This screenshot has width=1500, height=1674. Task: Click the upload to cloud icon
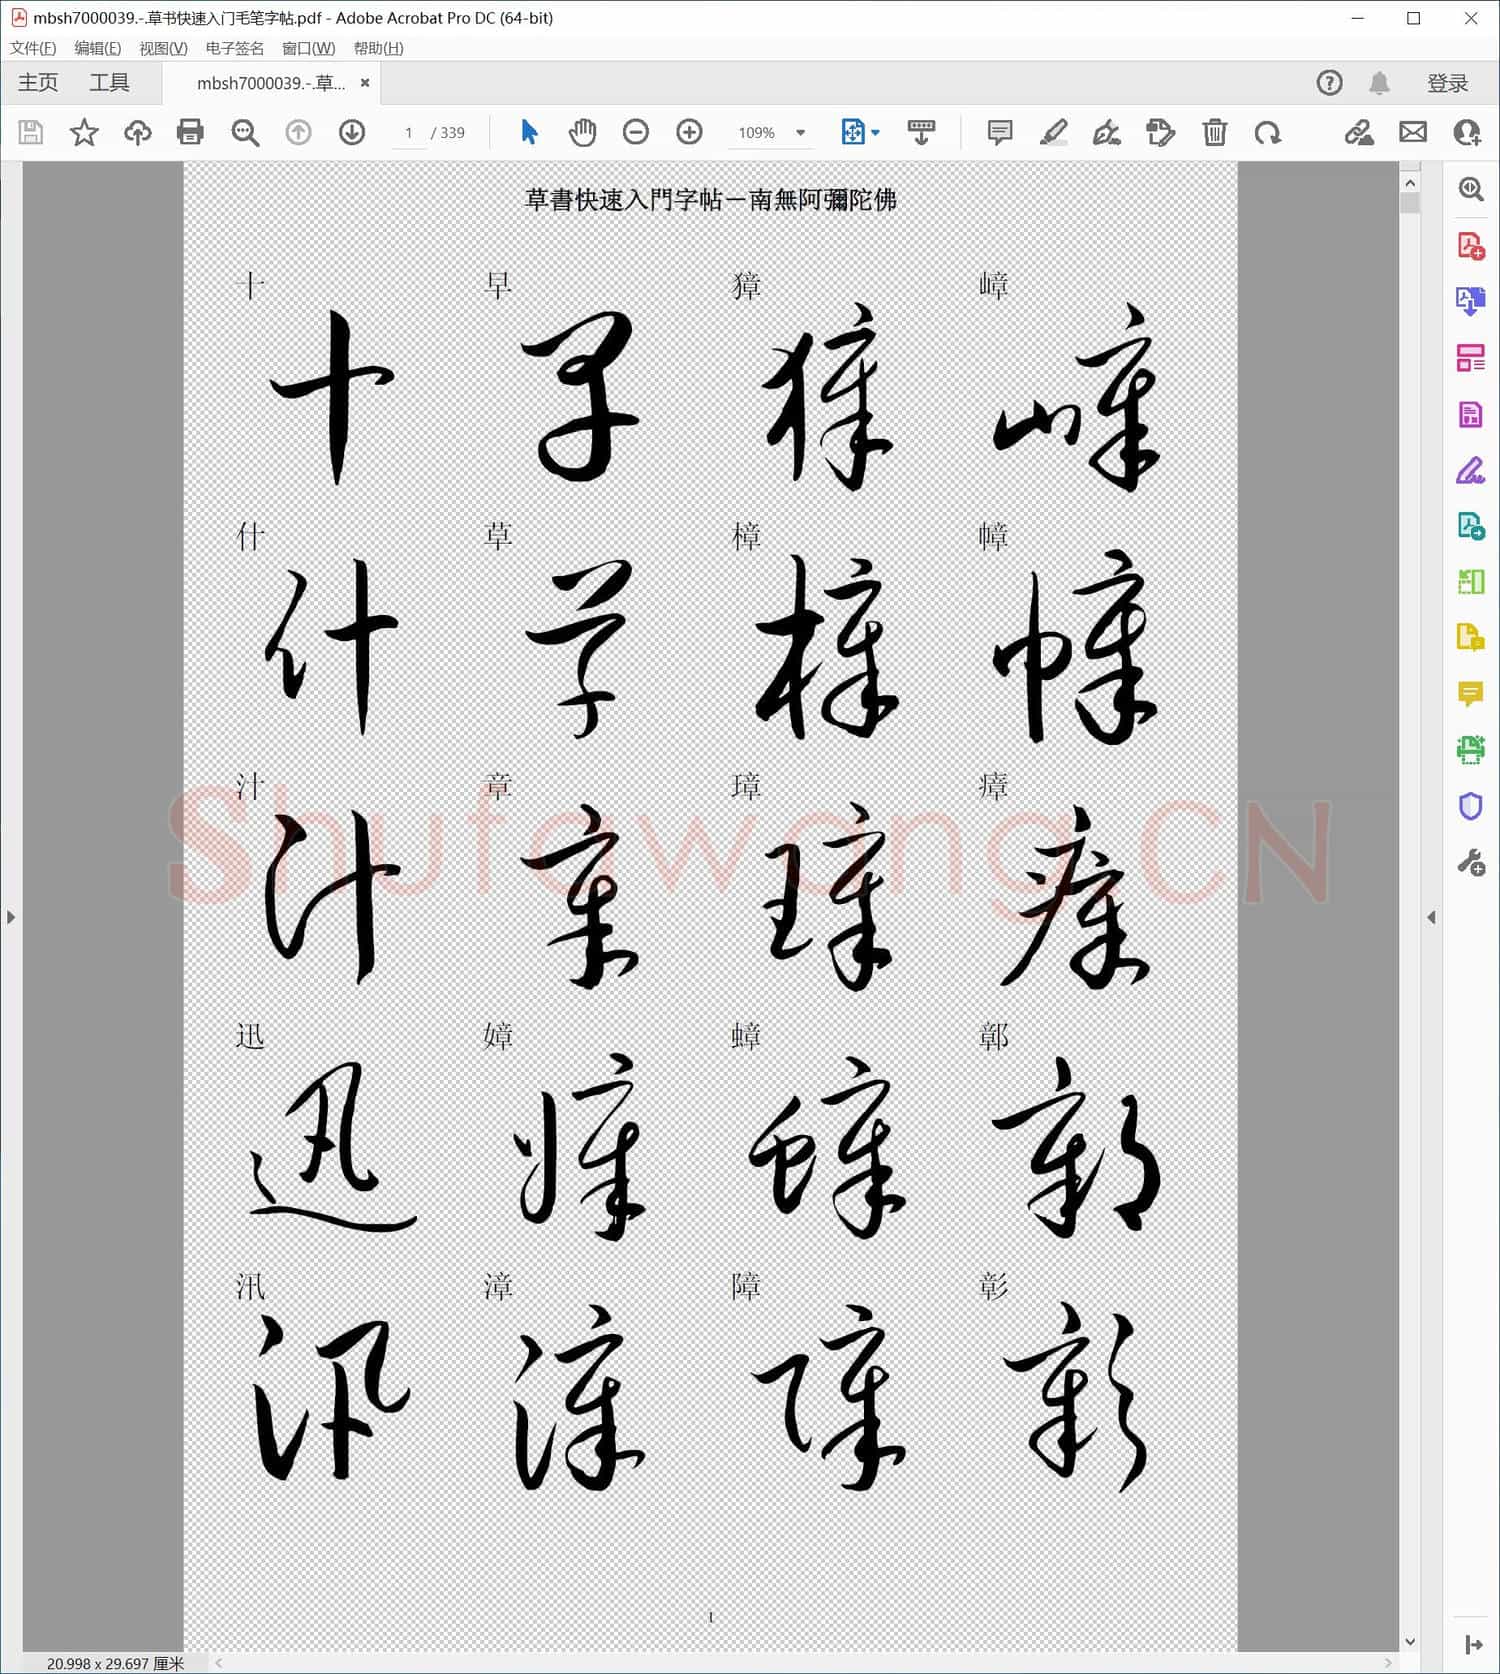(x=137, y=132)
